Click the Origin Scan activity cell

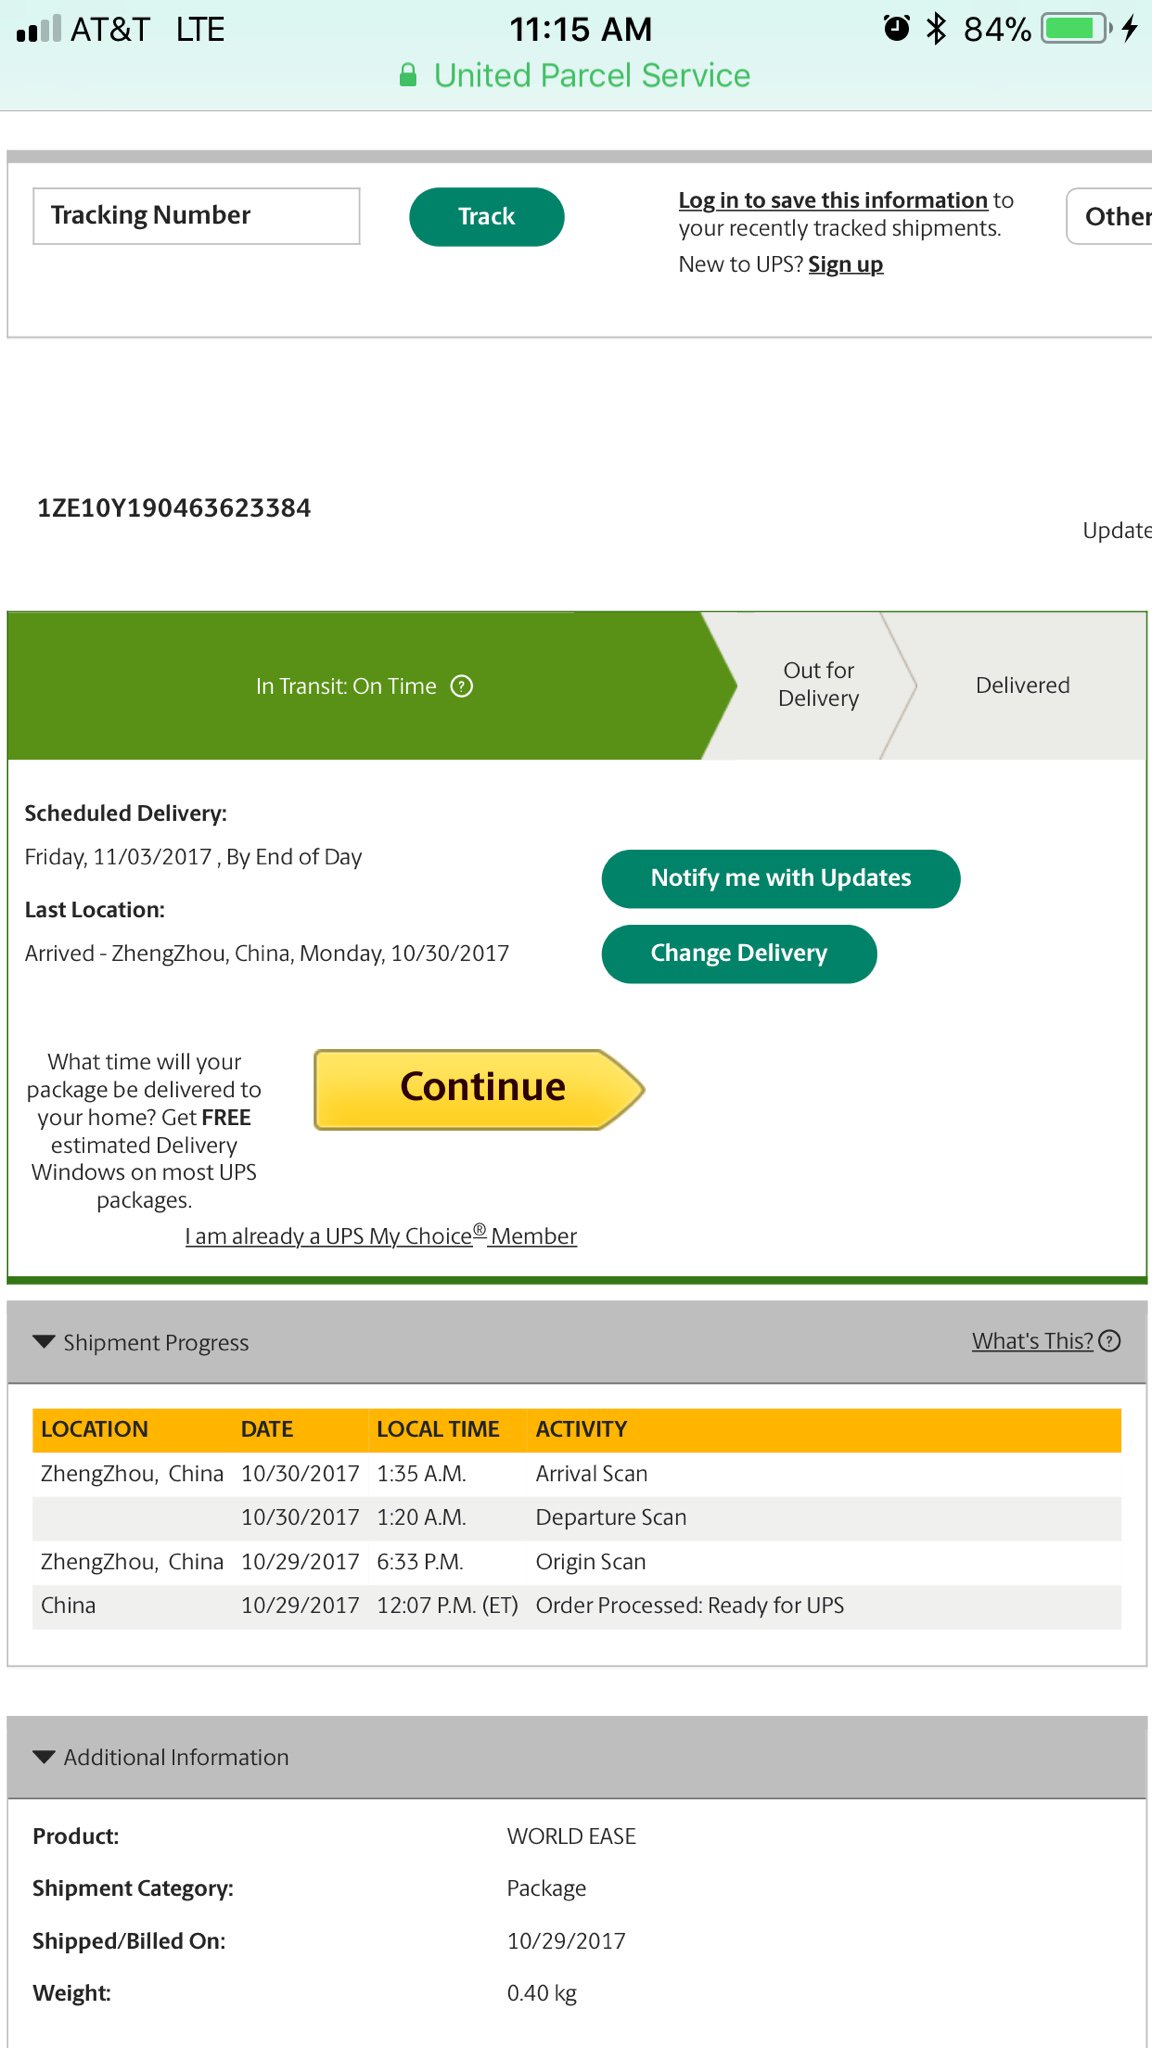tap(591, 1562)
